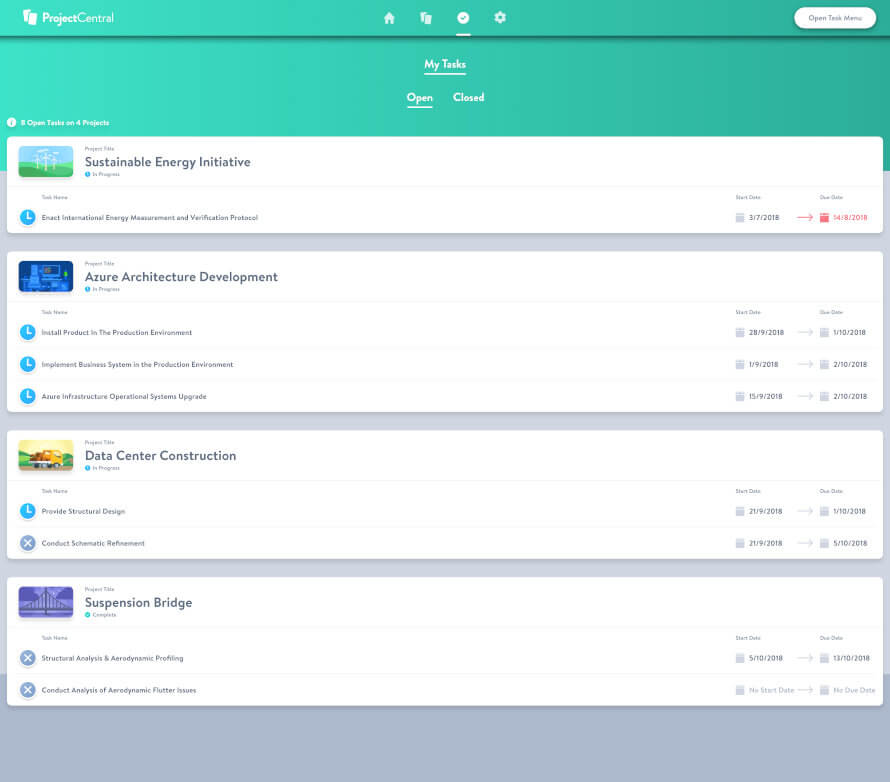Click the red overdue calendar icon for 14/8/2018

[x=824, y=216]
